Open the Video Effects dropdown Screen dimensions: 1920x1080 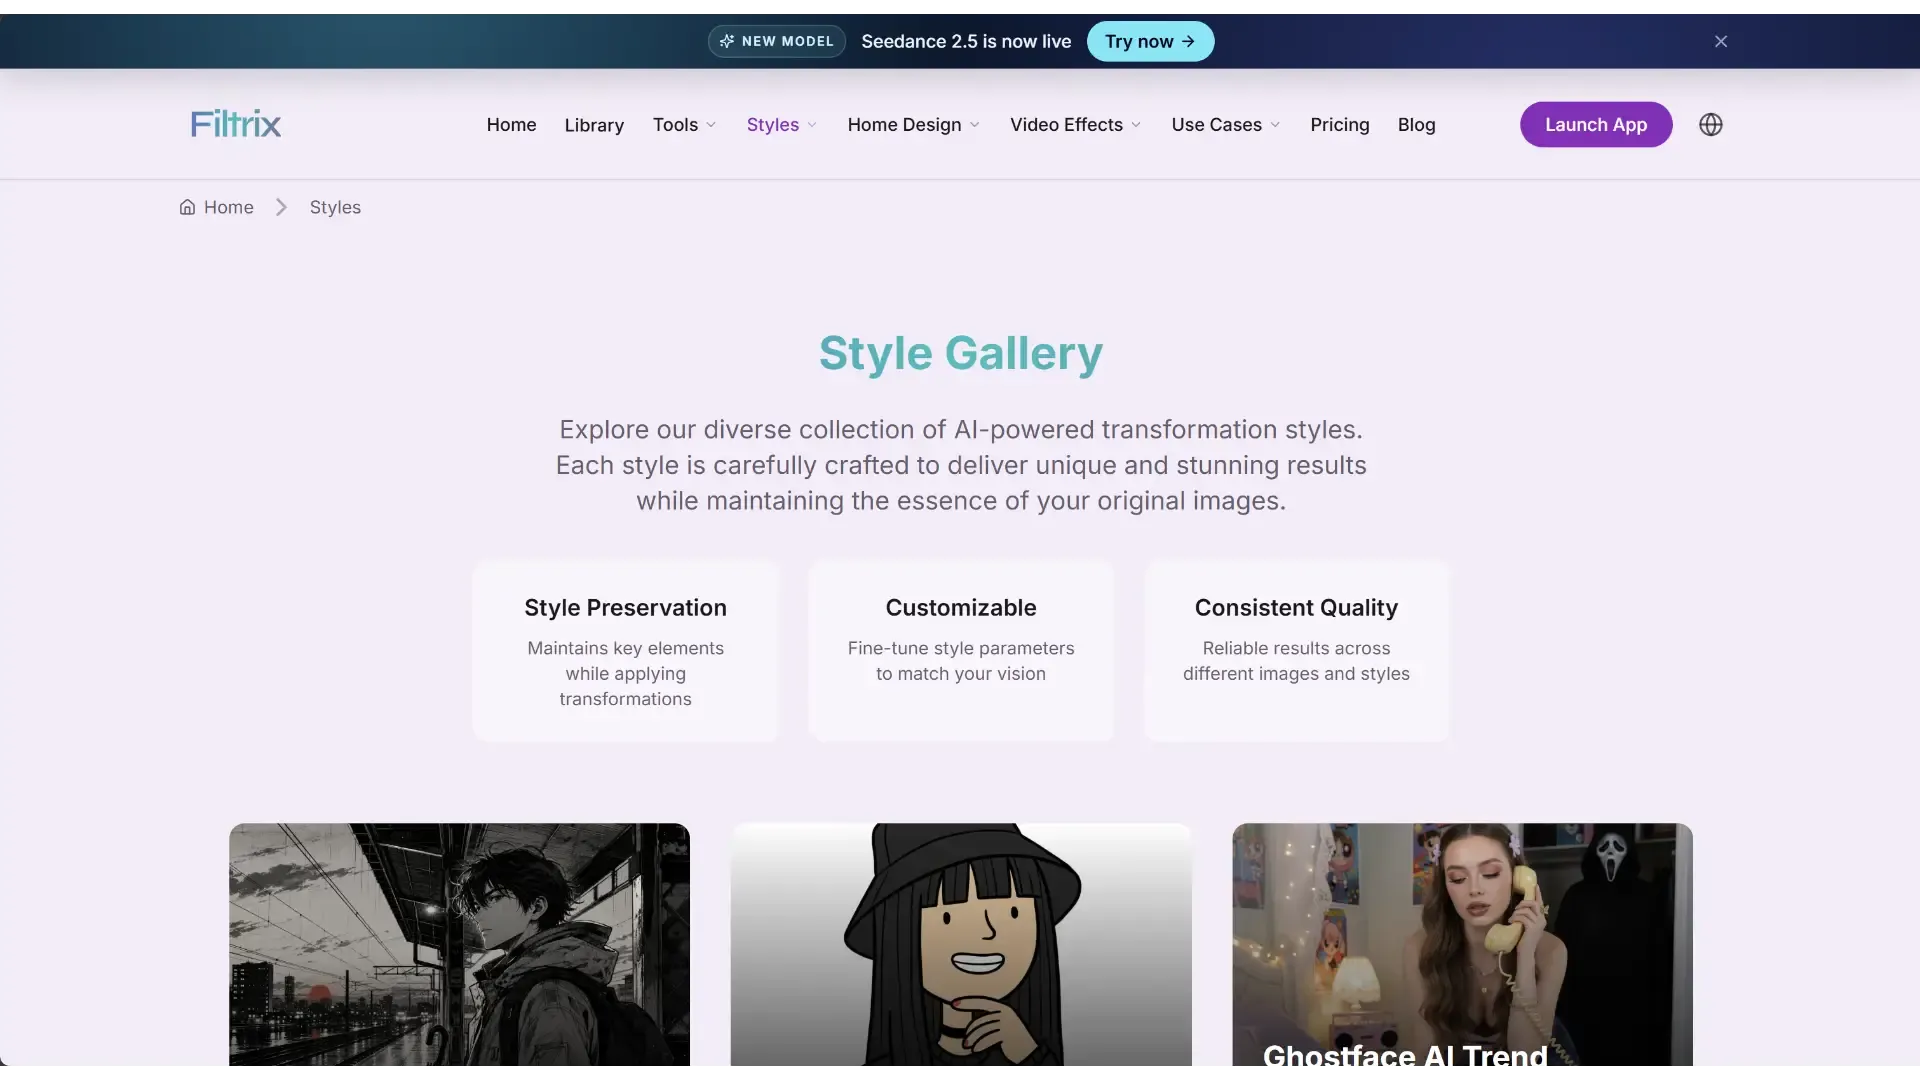point(1076,125)
